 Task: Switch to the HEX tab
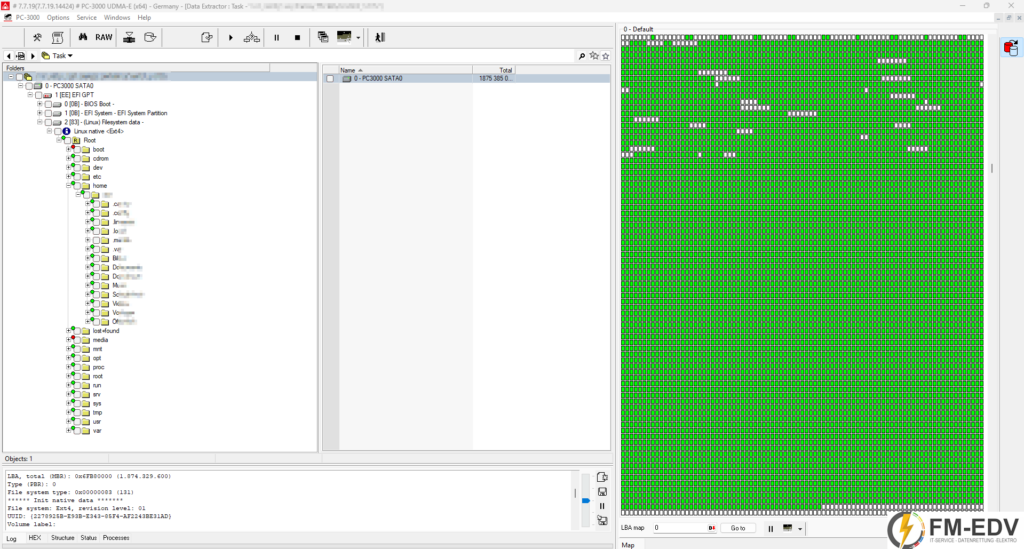(35, 538)
